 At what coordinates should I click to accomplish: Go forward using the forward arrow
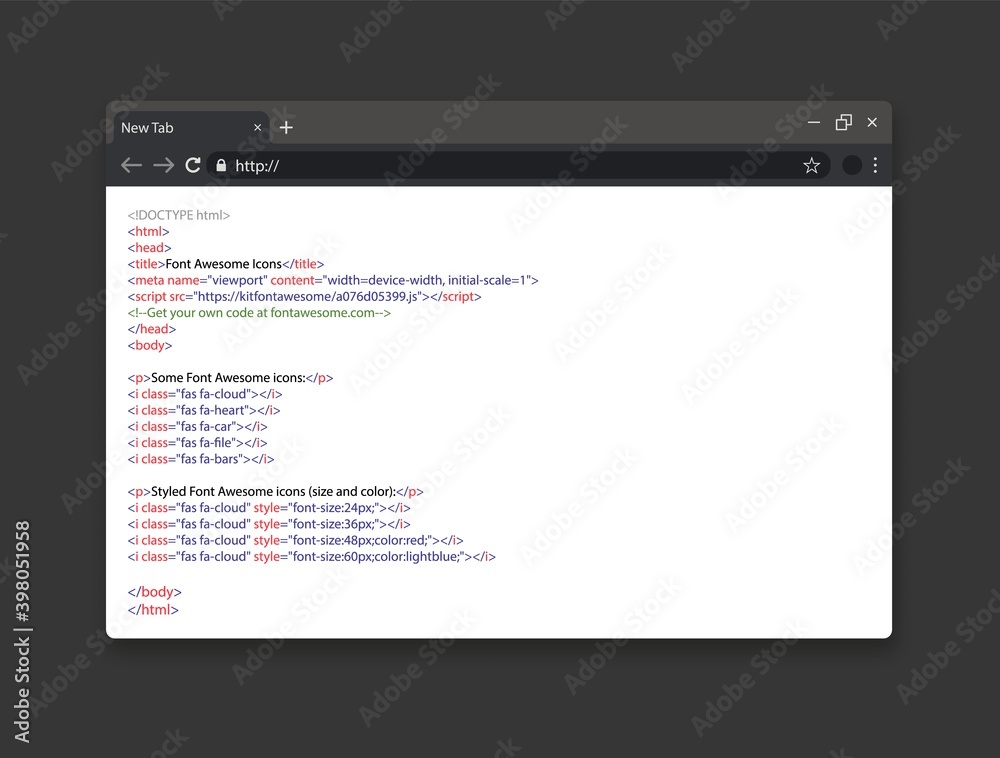pyautogui.click(x=163, y=166)
